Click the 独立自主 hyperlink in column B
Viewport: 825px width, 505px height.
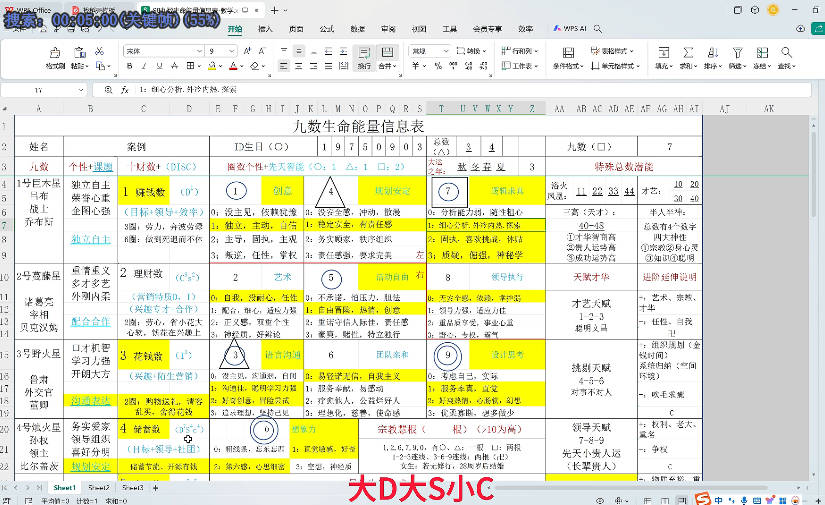click(91, 239)
